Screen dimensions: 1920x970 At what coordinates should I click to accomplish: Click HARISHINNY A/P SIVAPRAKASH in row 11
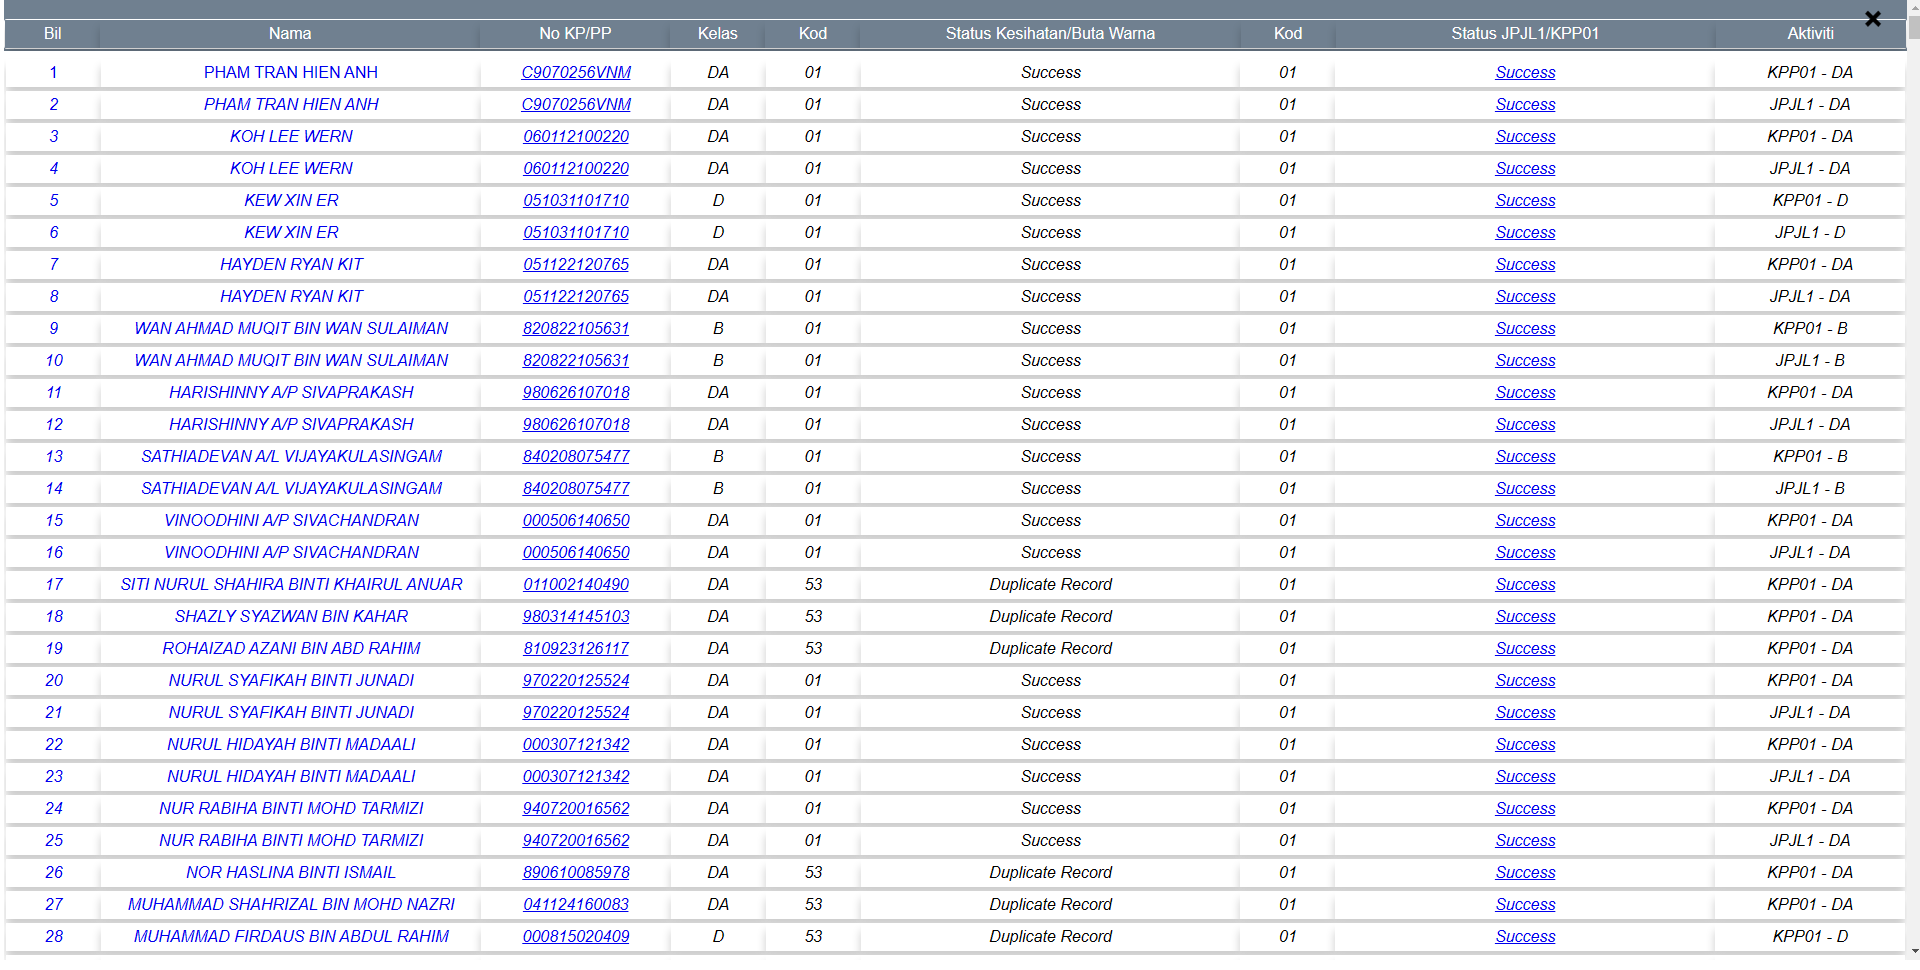pos(291,393)
